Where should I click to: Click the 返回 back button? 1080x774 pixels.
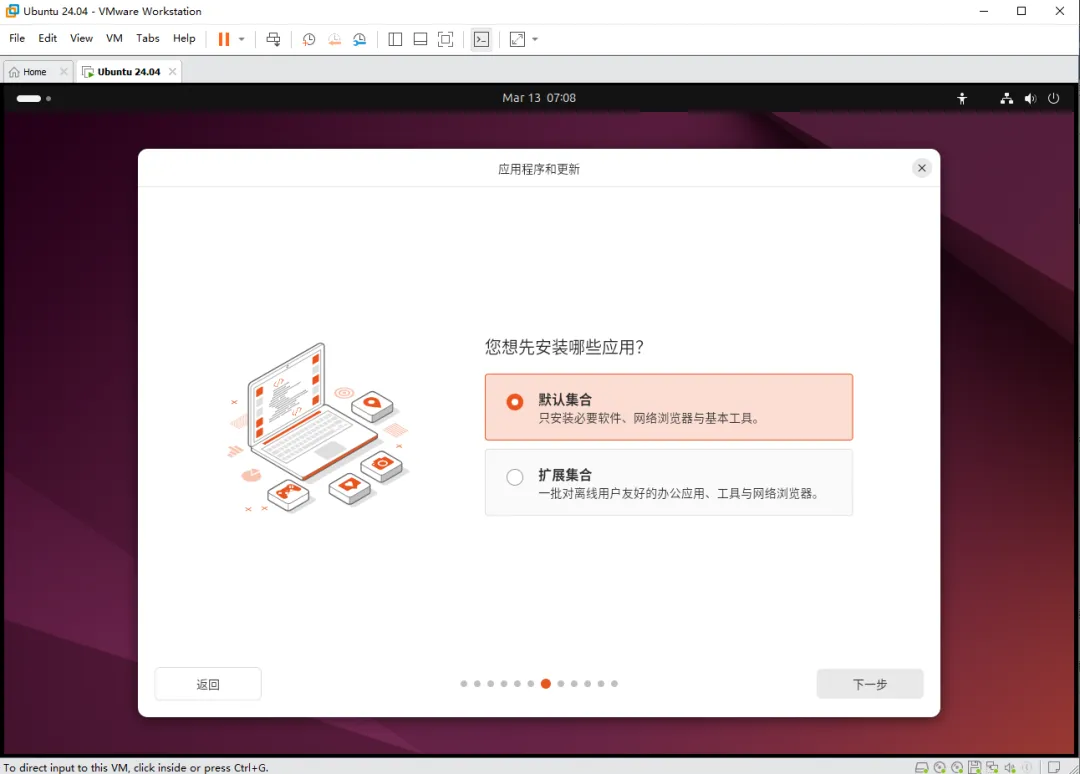tap(208, 684)
